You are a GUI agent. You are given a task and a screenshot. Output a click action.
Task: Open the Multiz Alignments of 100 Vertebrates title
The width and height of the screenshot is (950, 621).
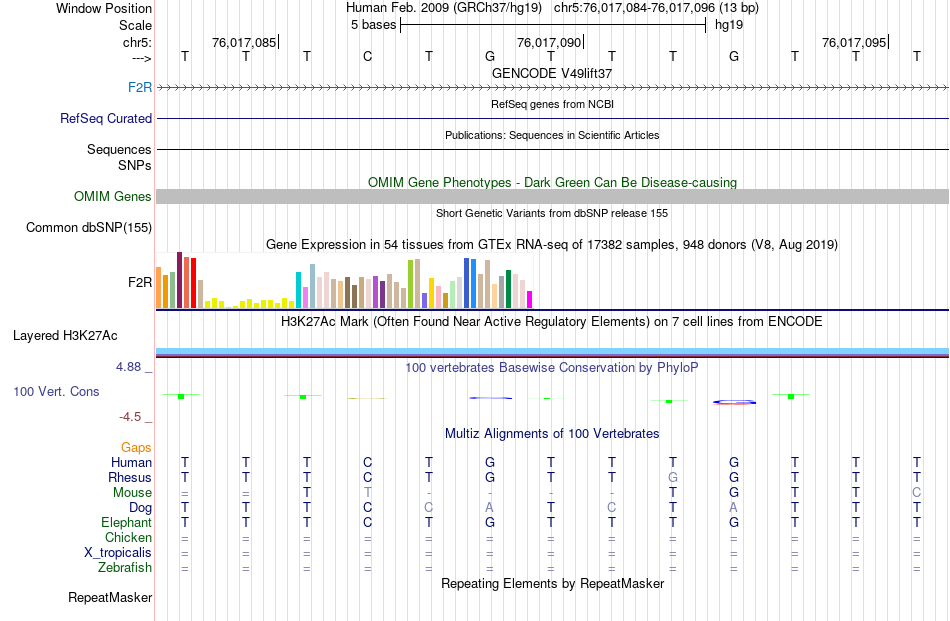[x=552, y=434]
